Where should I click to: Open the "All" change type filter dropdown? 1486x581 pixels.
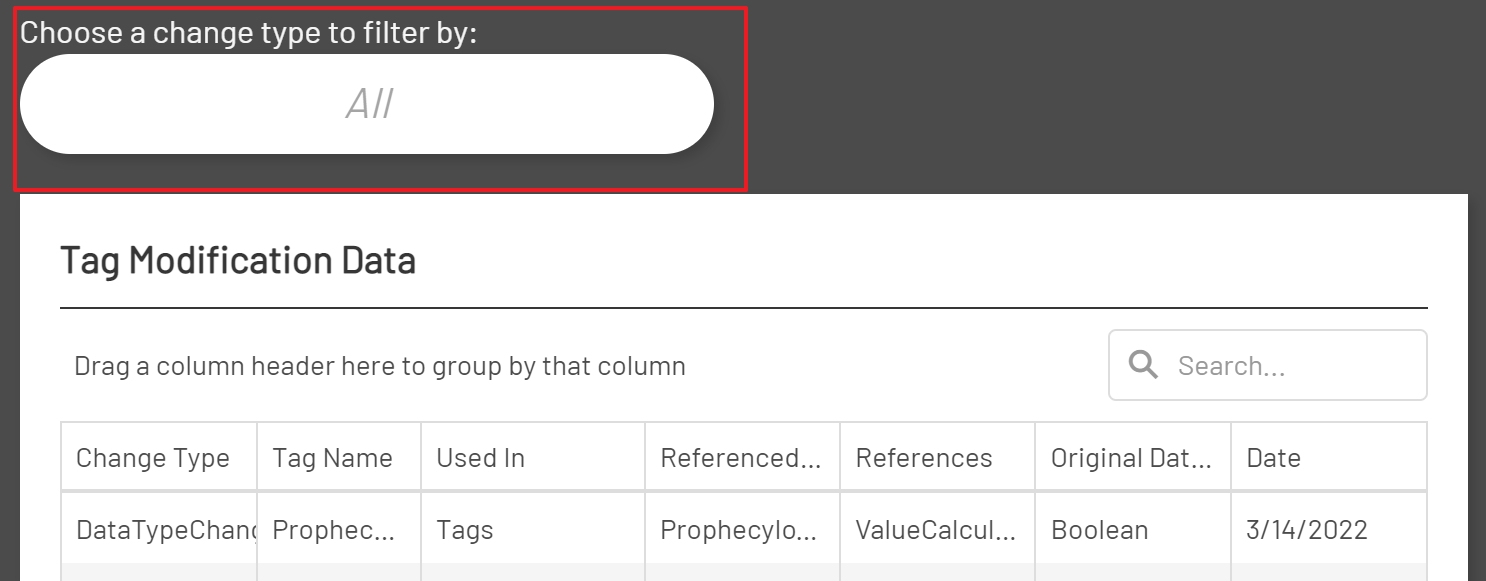pos(368,103)
